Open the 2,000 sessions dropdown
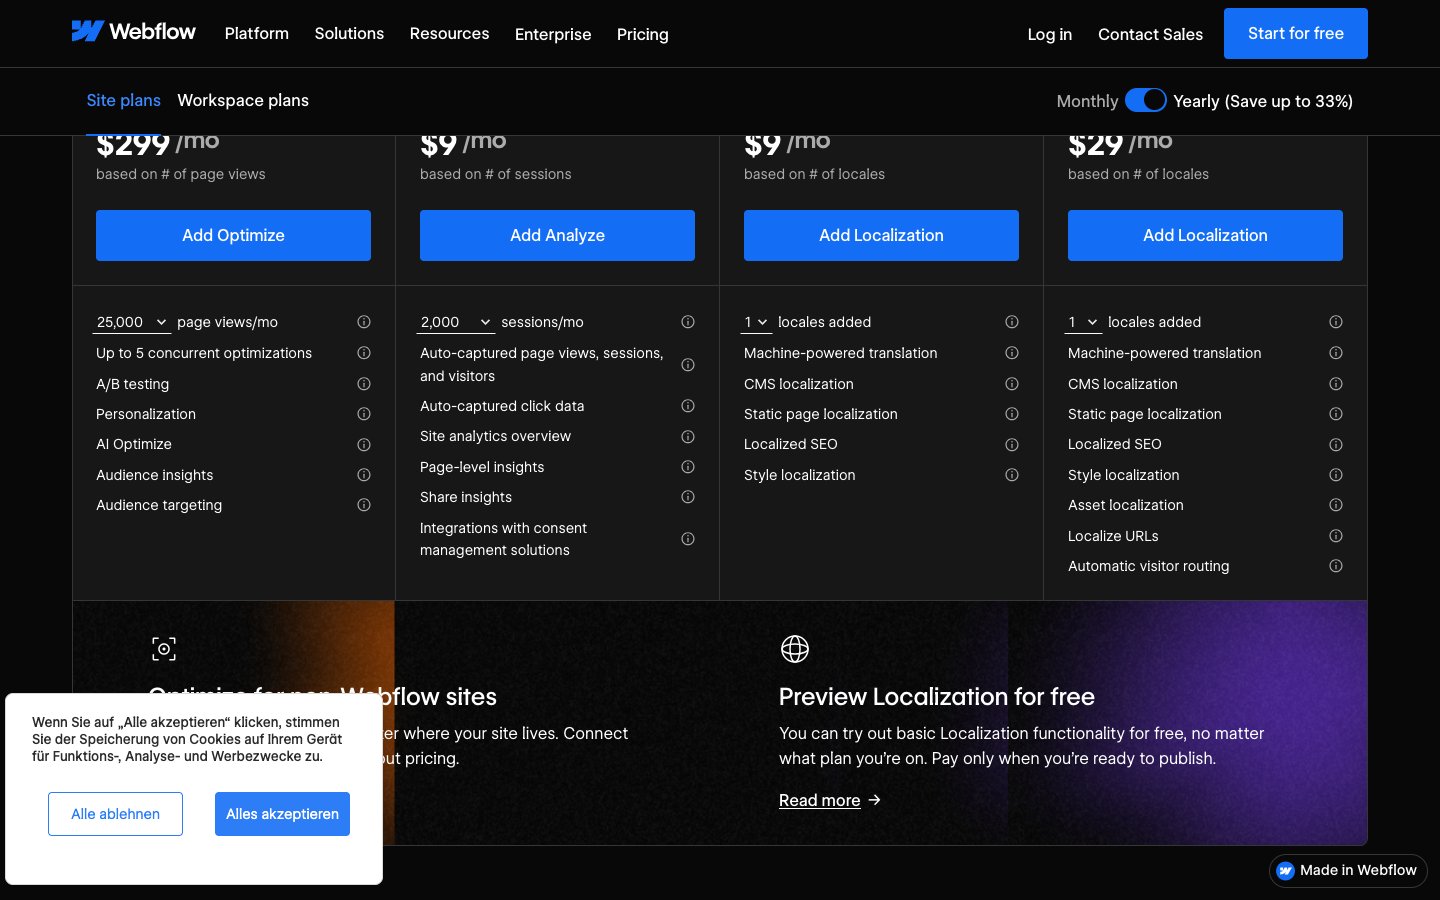 pyautogui.click(x=456, y=322)
